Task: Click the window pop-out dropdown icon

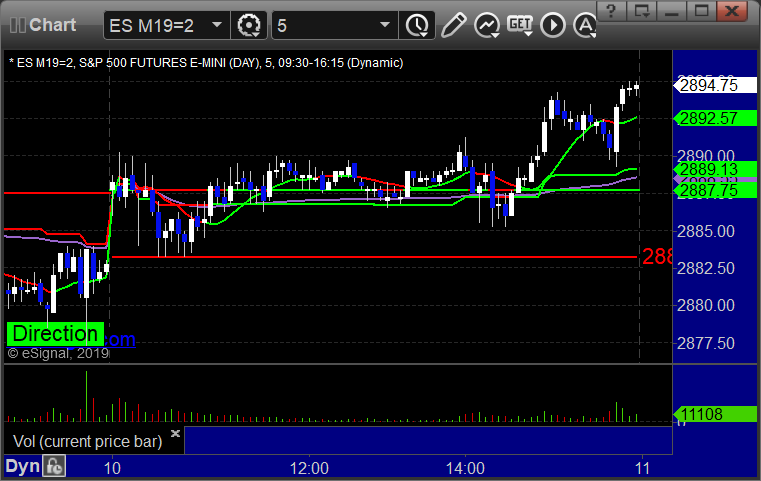Action: pos(642,11)
